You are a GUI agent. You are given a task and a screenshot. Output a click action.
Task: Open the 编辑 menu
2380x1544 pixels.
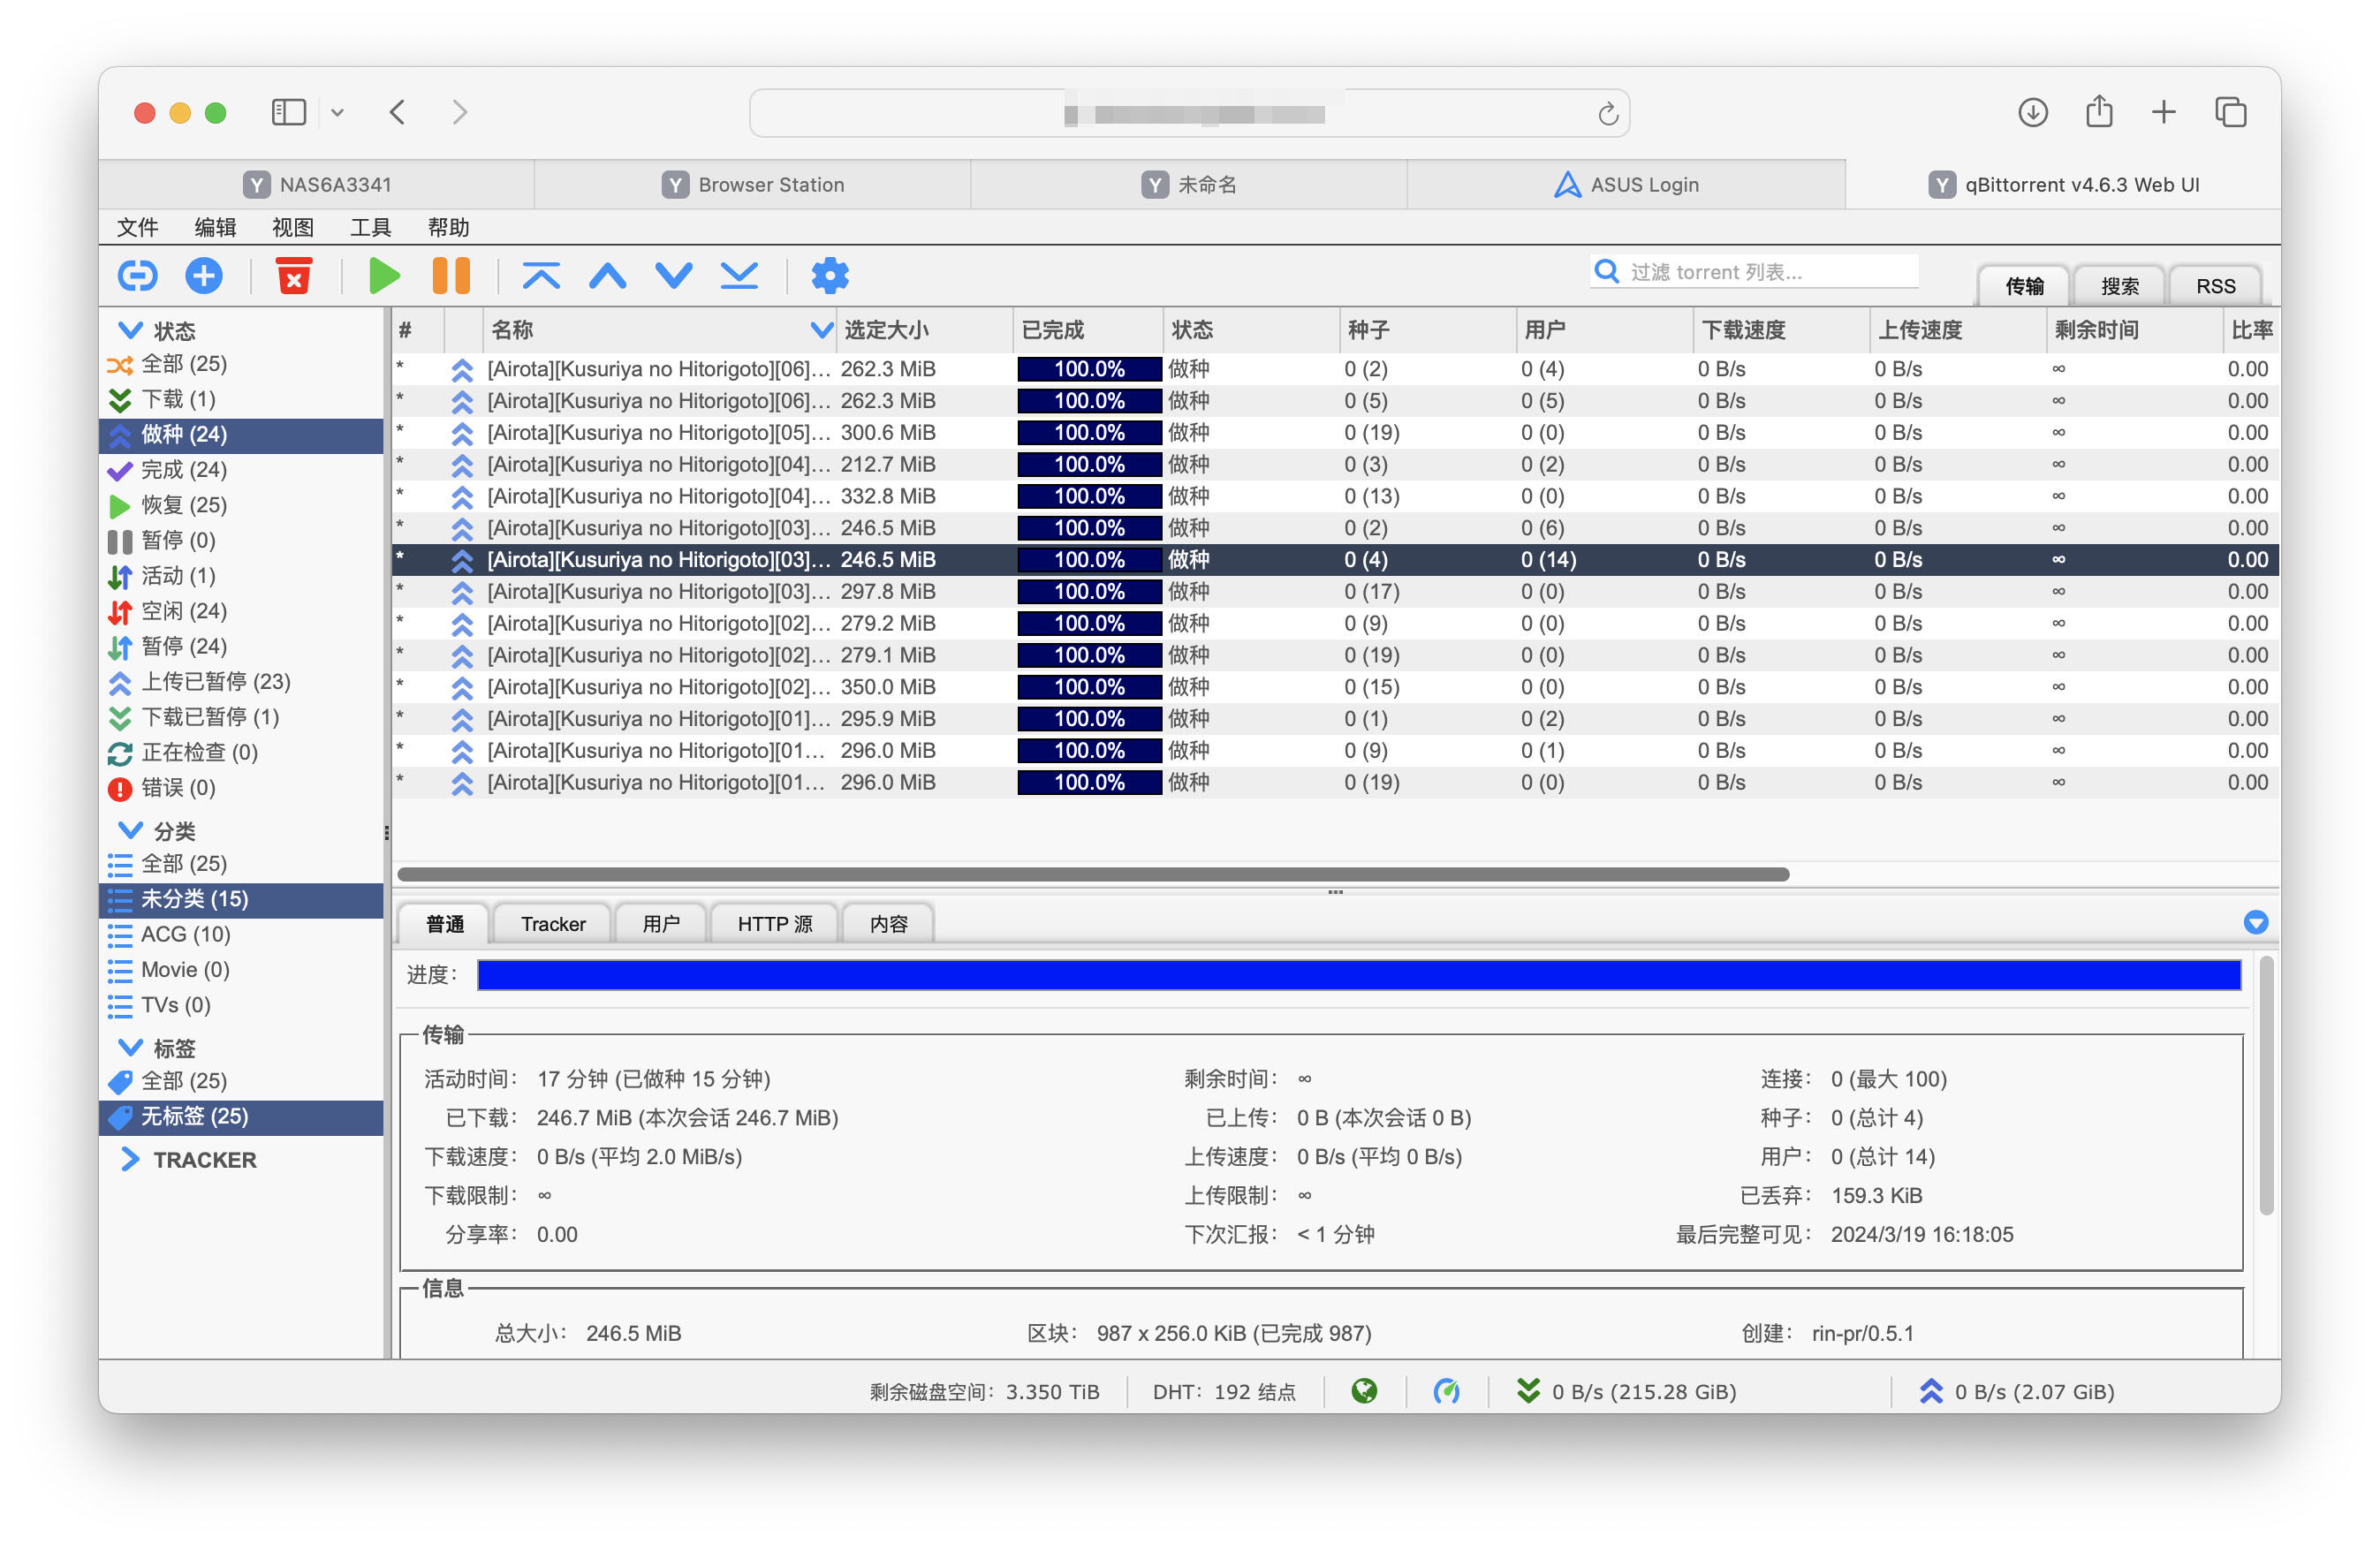215,227
